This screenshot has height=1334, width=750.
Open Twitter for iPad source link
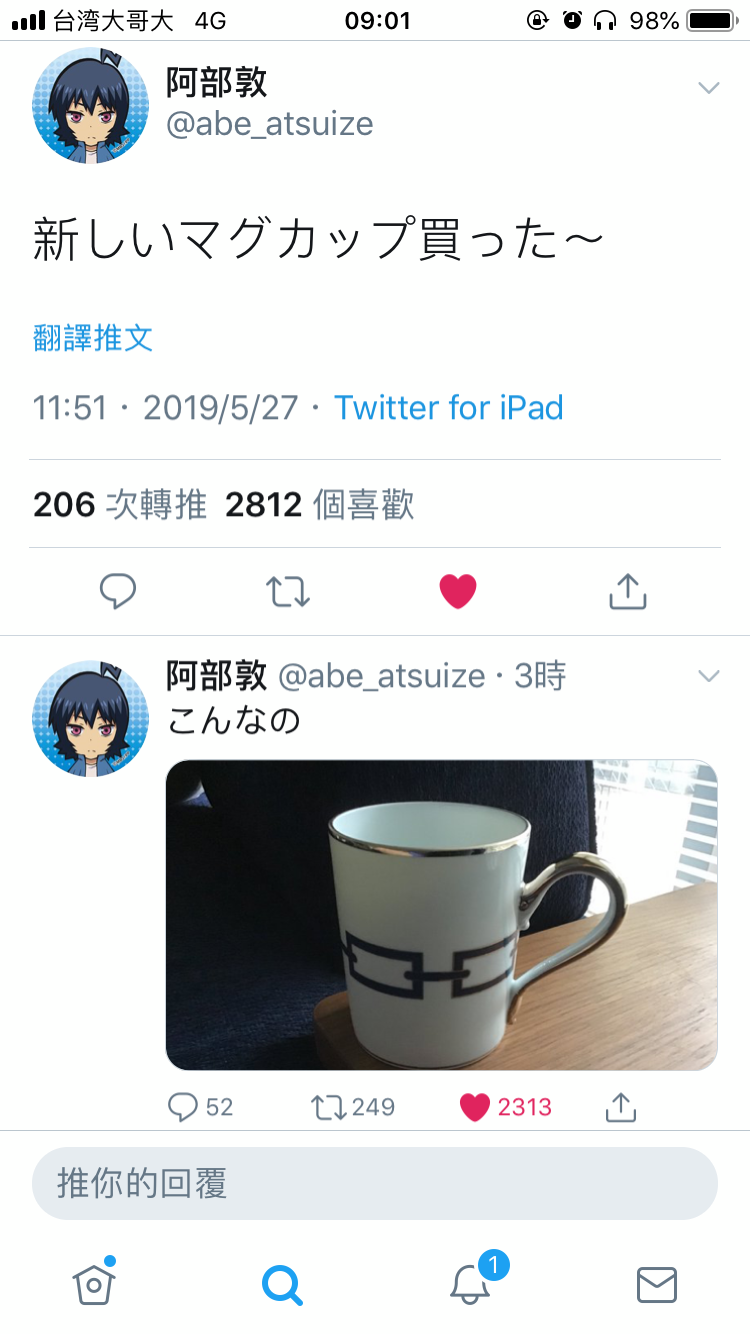[449, 408]
